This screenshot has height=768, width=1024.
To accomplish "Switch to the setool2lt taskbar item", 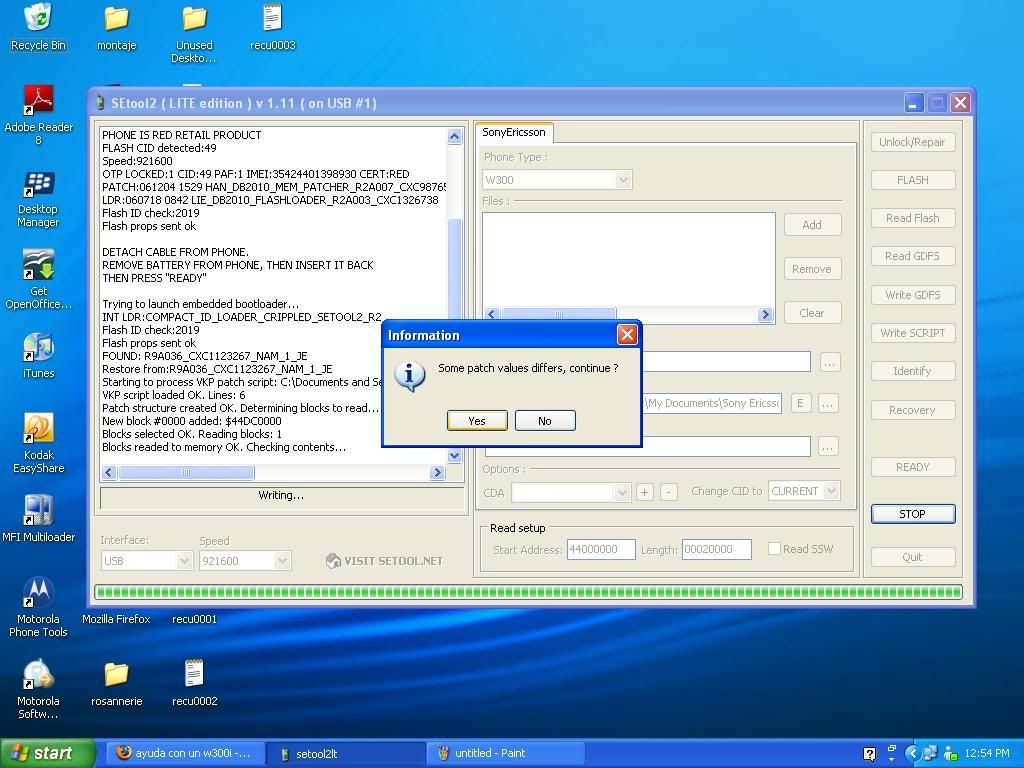I will click(x=346, y=754).
